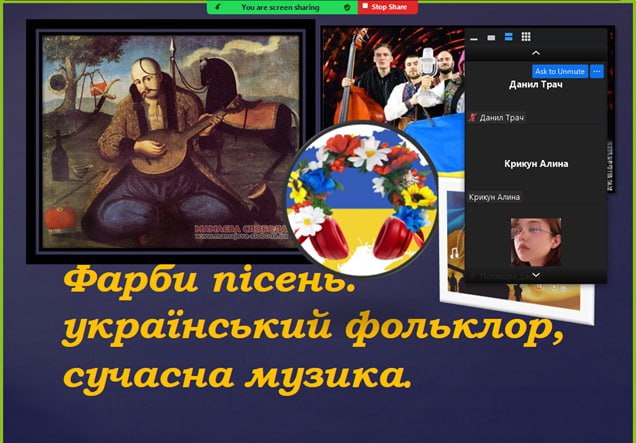Click the text 'український фольклор,'
Viewport: 636px width, 443px height.
(313, 328)
